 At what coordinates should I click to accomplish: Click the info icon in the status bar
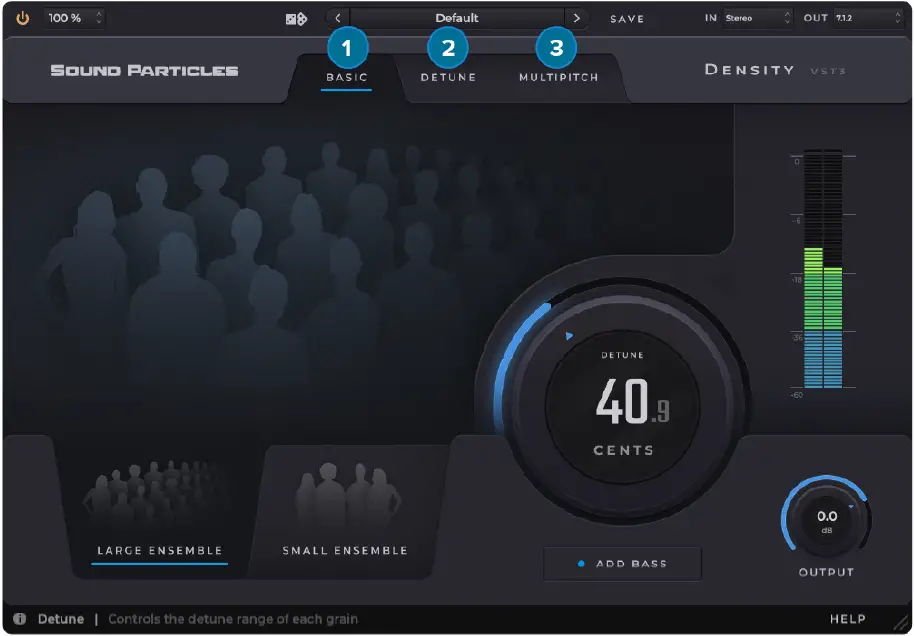point(22,618)
